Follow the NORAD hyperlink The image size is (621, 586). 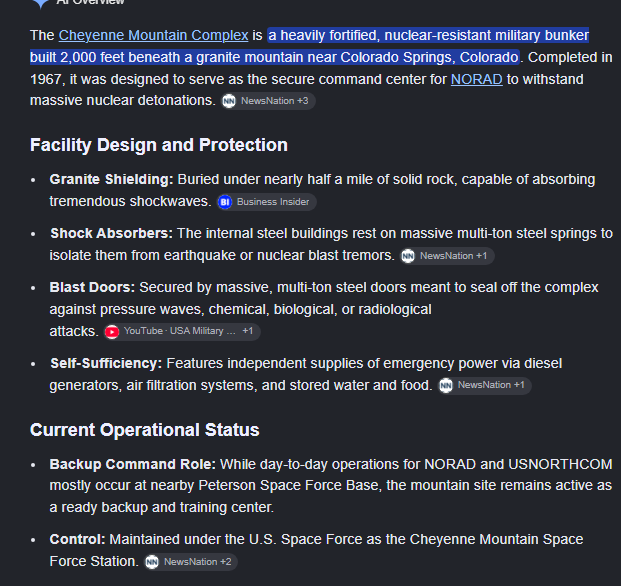point(476,79)
